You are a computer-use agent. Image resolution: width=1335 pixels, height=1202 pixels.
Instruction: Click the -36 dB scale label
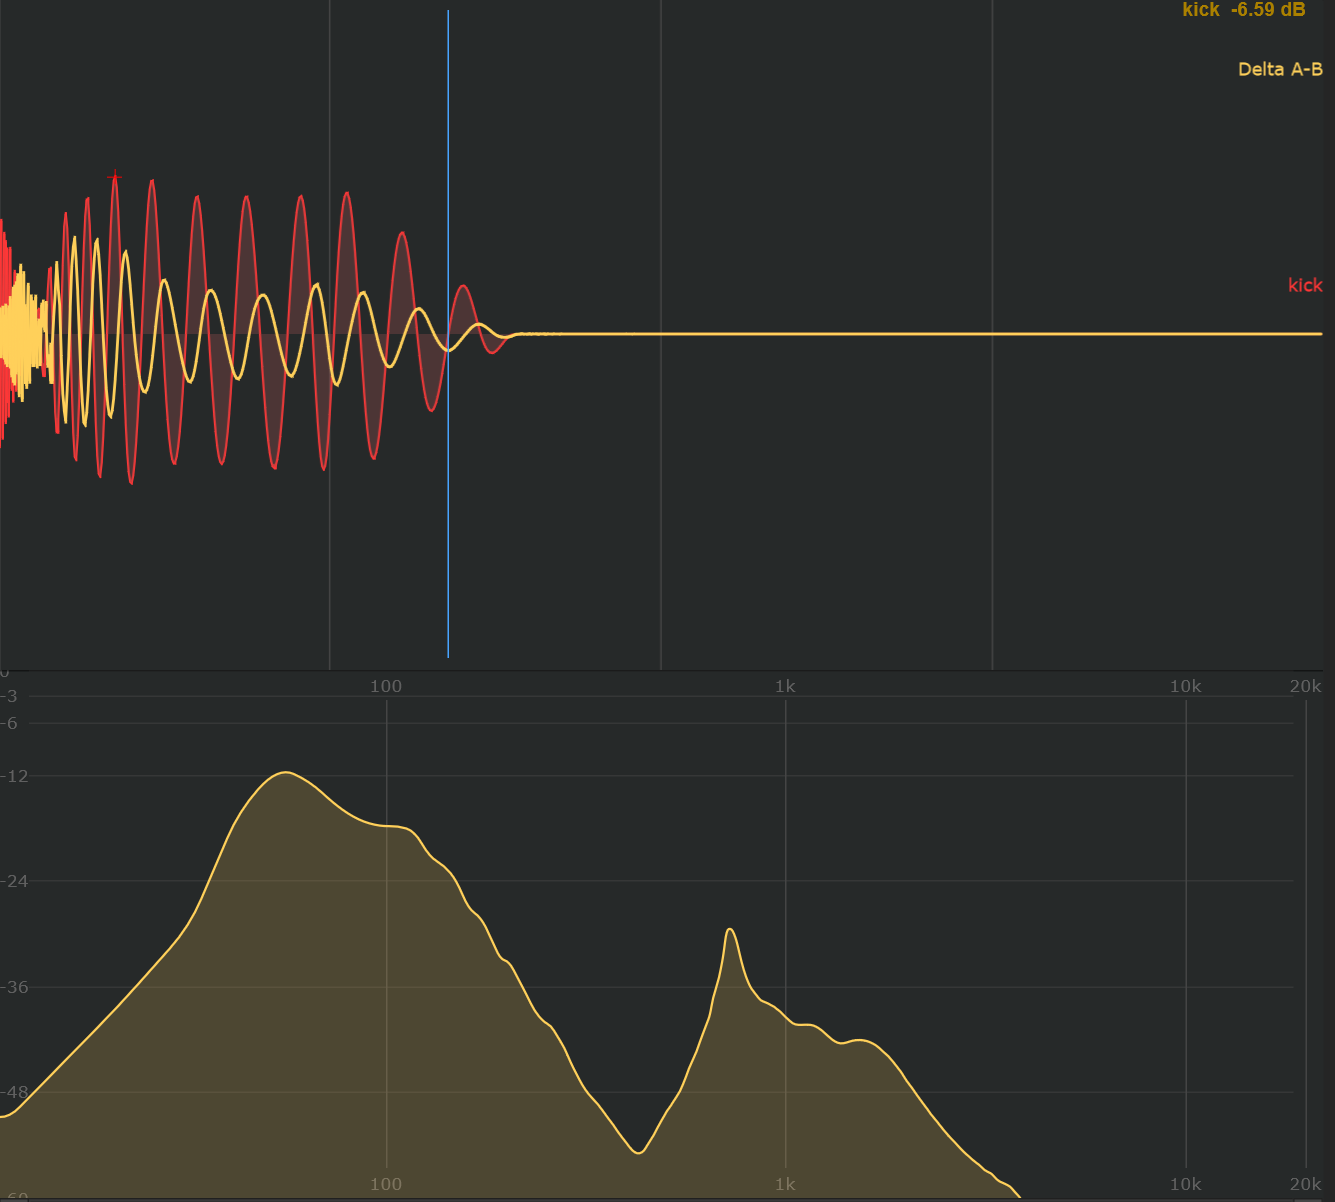tap(14, 988)
